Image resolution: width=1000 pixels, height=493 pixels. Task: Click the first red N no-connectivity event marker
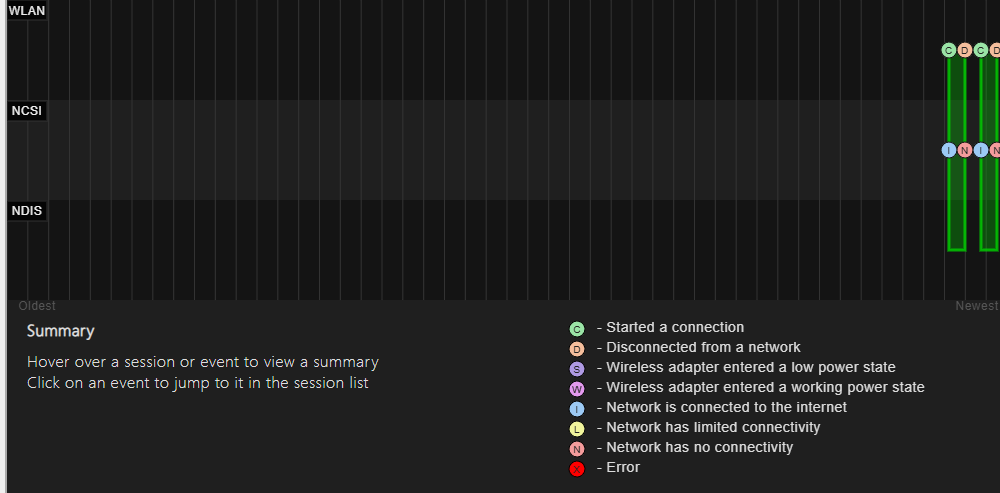point(965,150)
